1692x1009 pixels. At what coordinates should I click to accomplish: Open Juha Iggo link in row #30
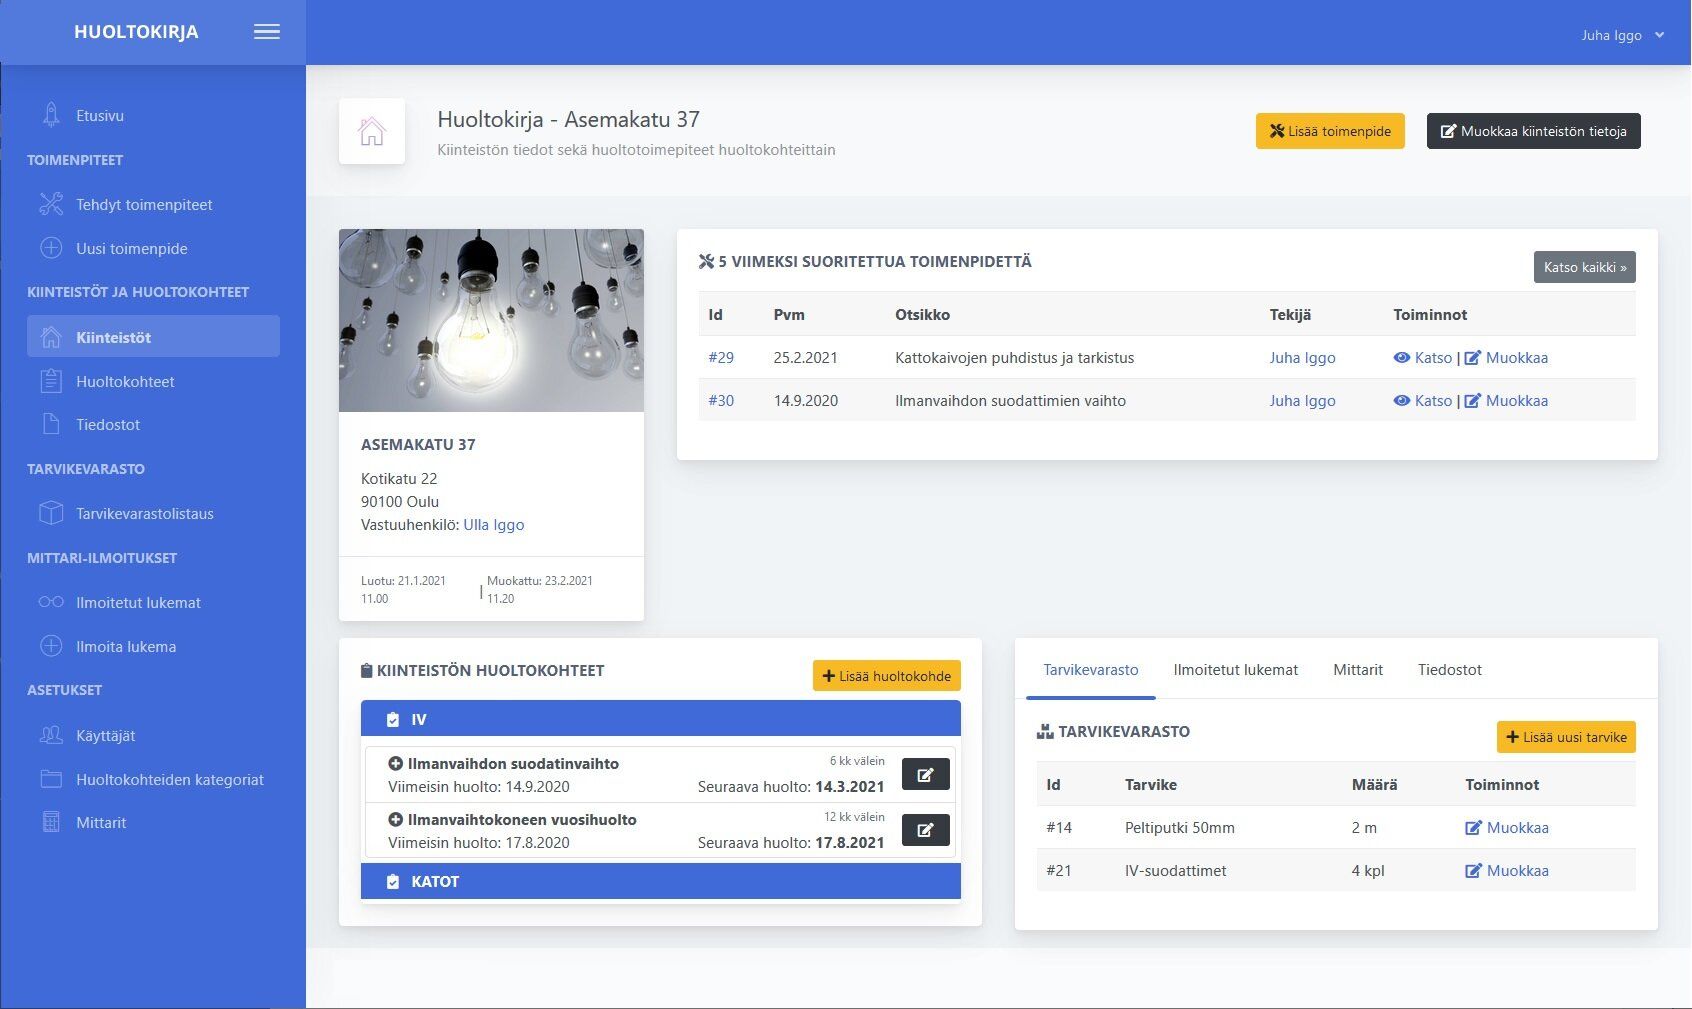pos(1302,401)
